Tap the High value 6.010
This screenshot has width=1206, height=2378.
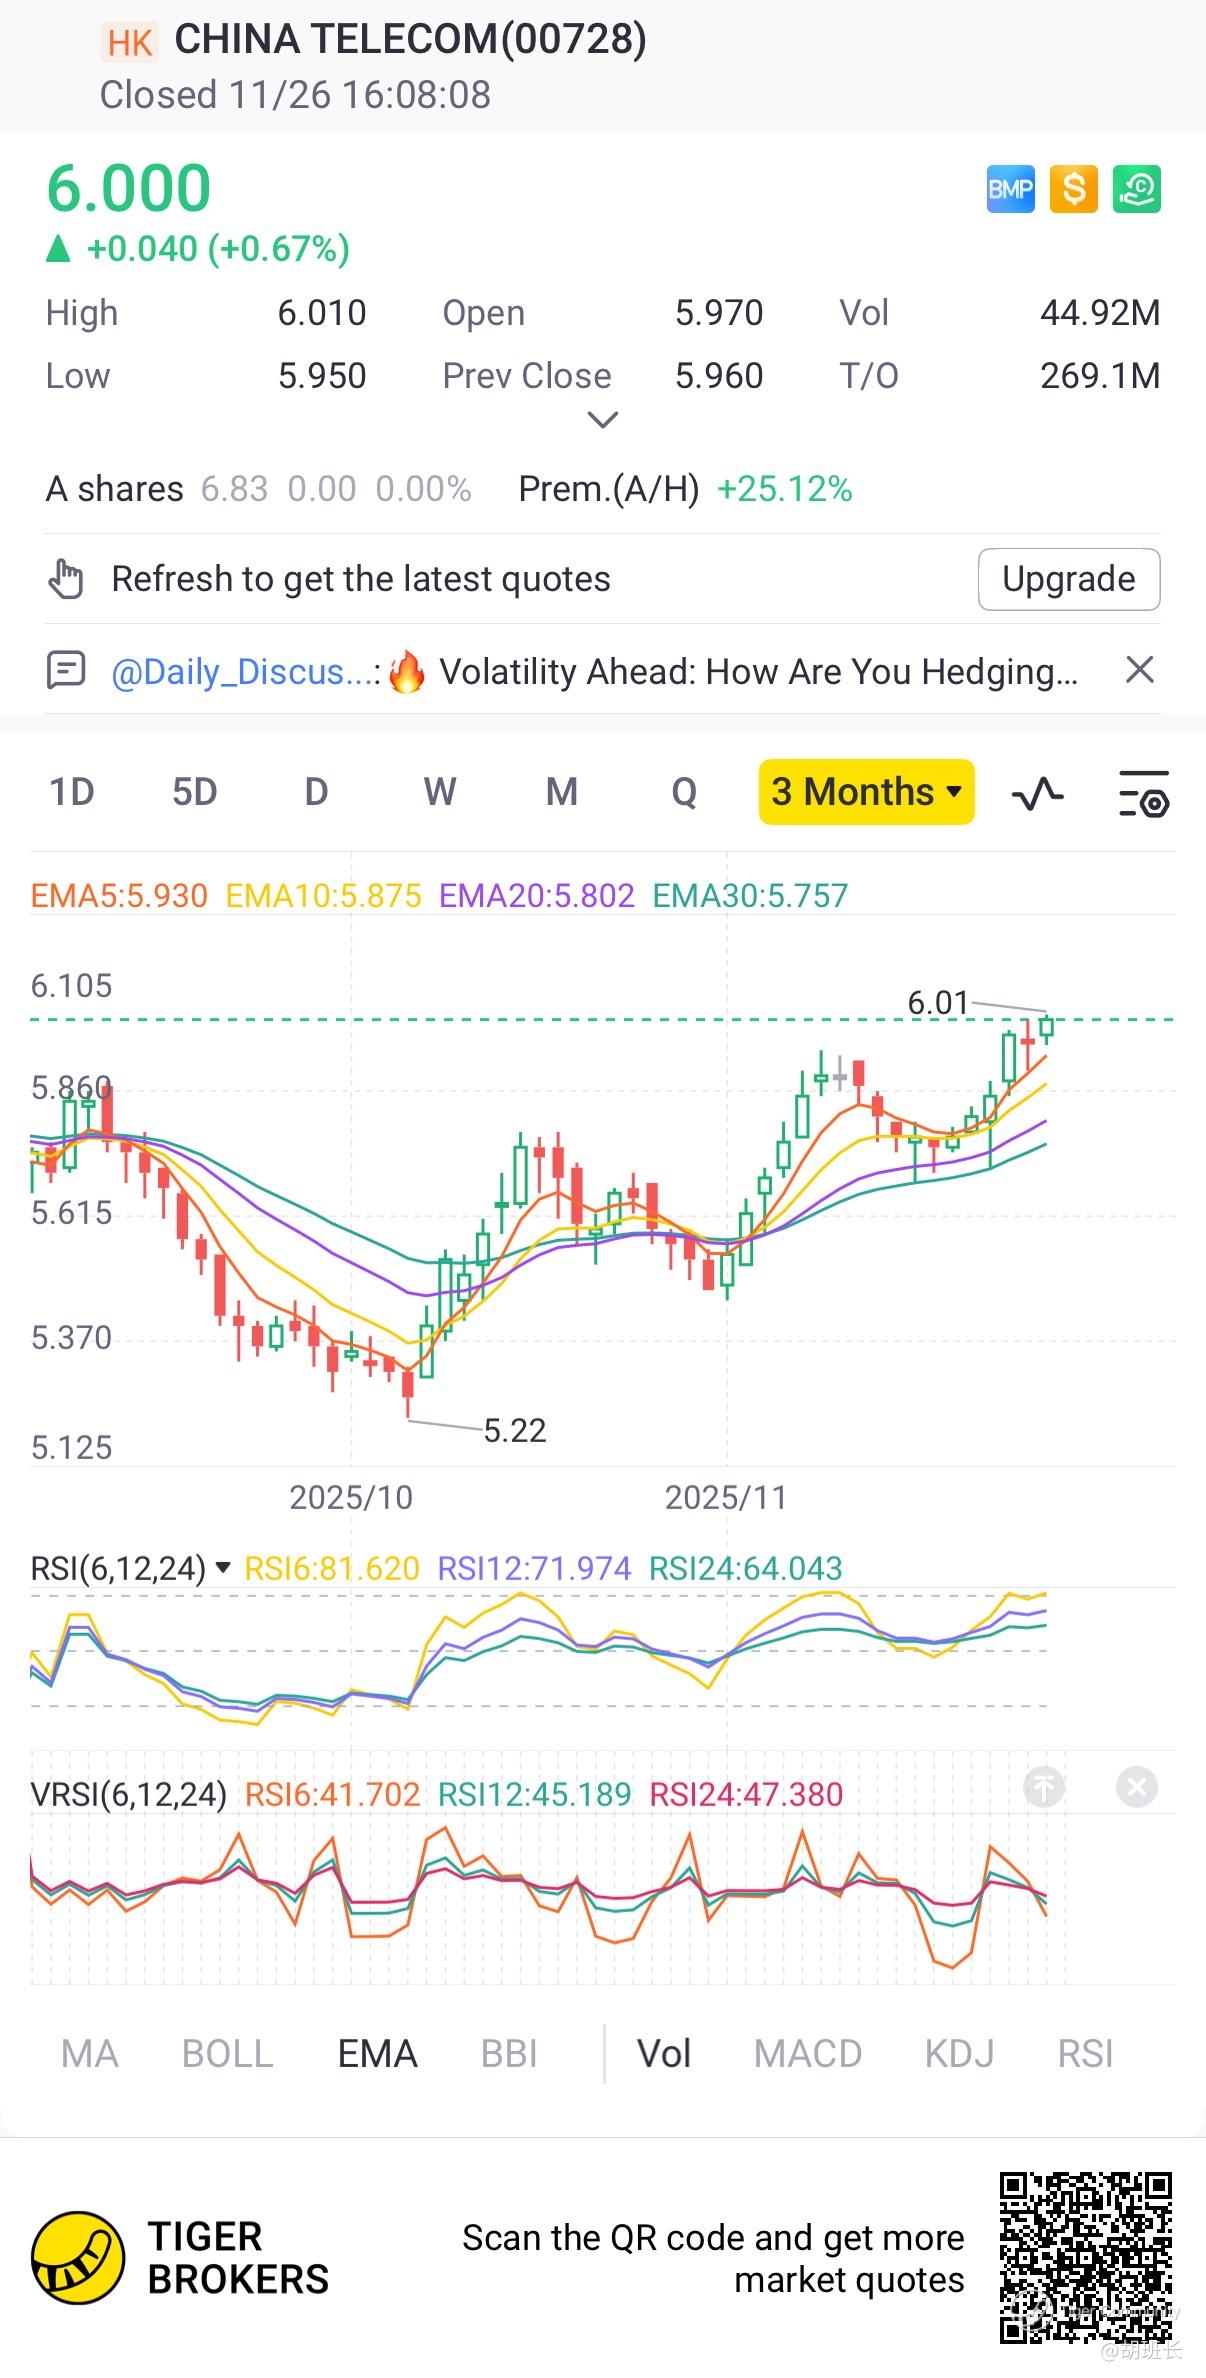[322, 313]
